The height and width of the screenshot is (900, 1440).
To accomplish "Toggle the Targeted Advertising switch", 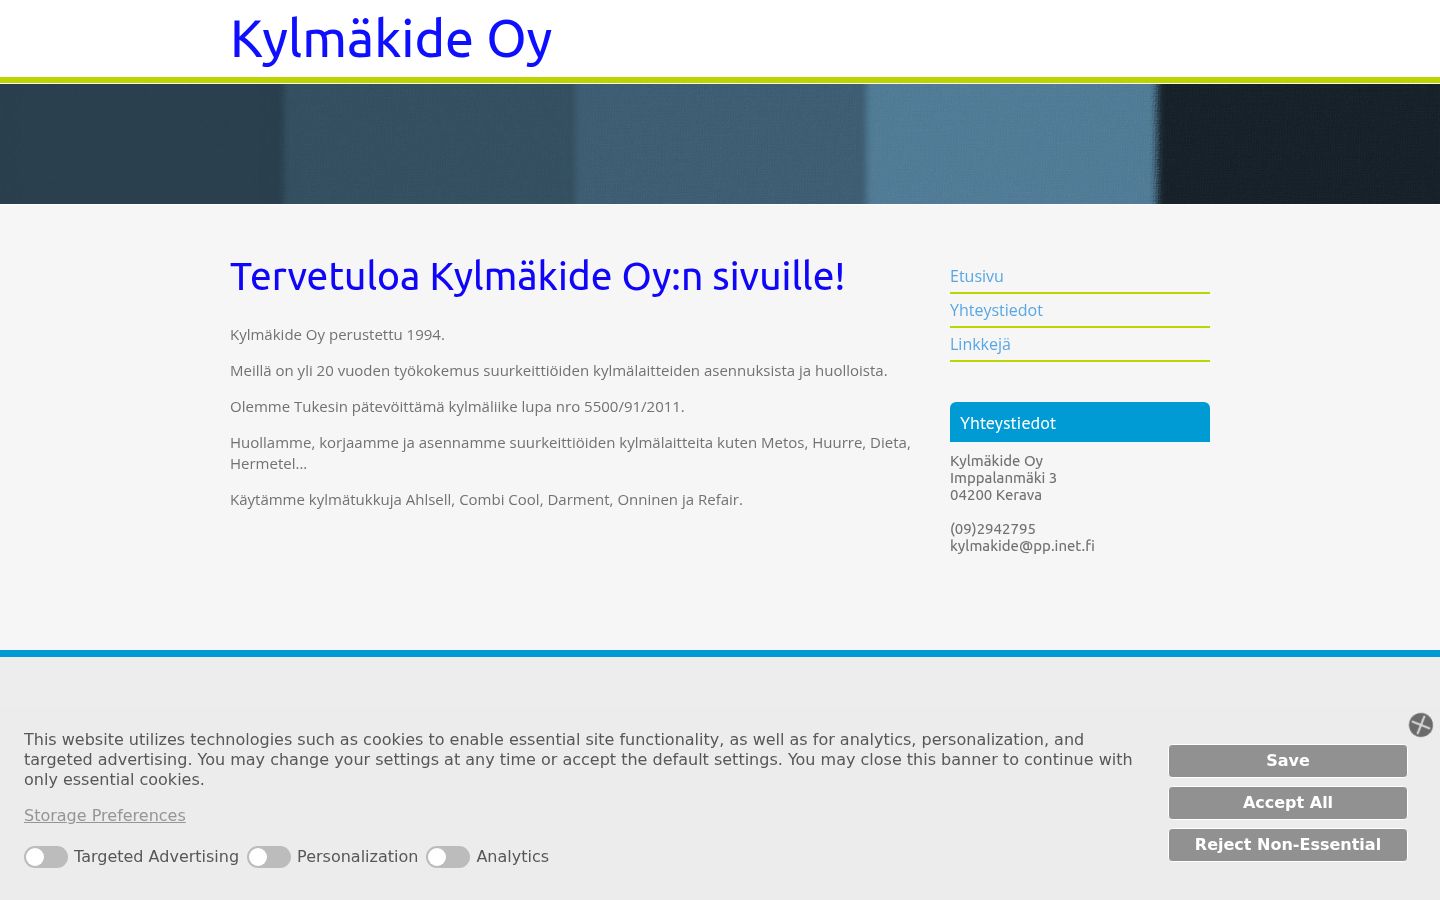I will pos(46,857).
